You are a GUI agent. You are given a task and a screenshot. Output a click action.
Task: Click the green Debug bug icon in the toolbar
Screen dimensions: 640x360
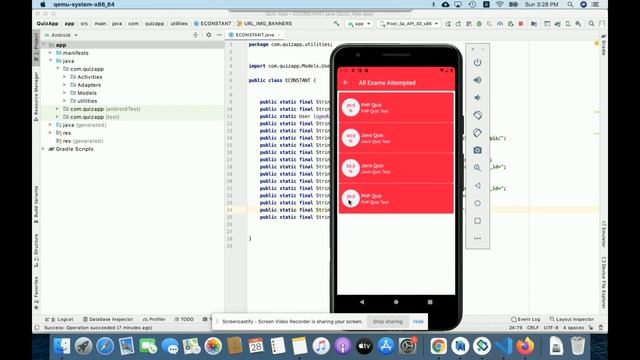(x=479, y=24)
